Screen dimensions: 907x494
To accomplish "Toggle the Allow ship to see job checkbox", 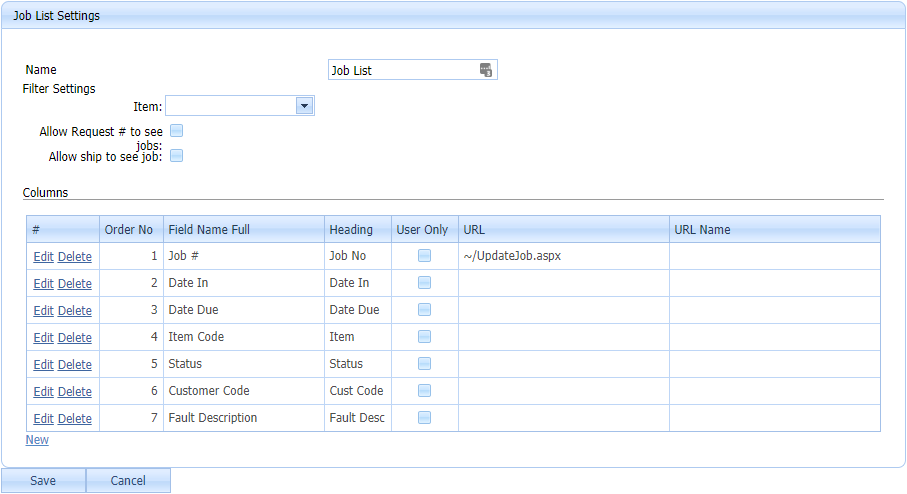I will click(177, 155).
